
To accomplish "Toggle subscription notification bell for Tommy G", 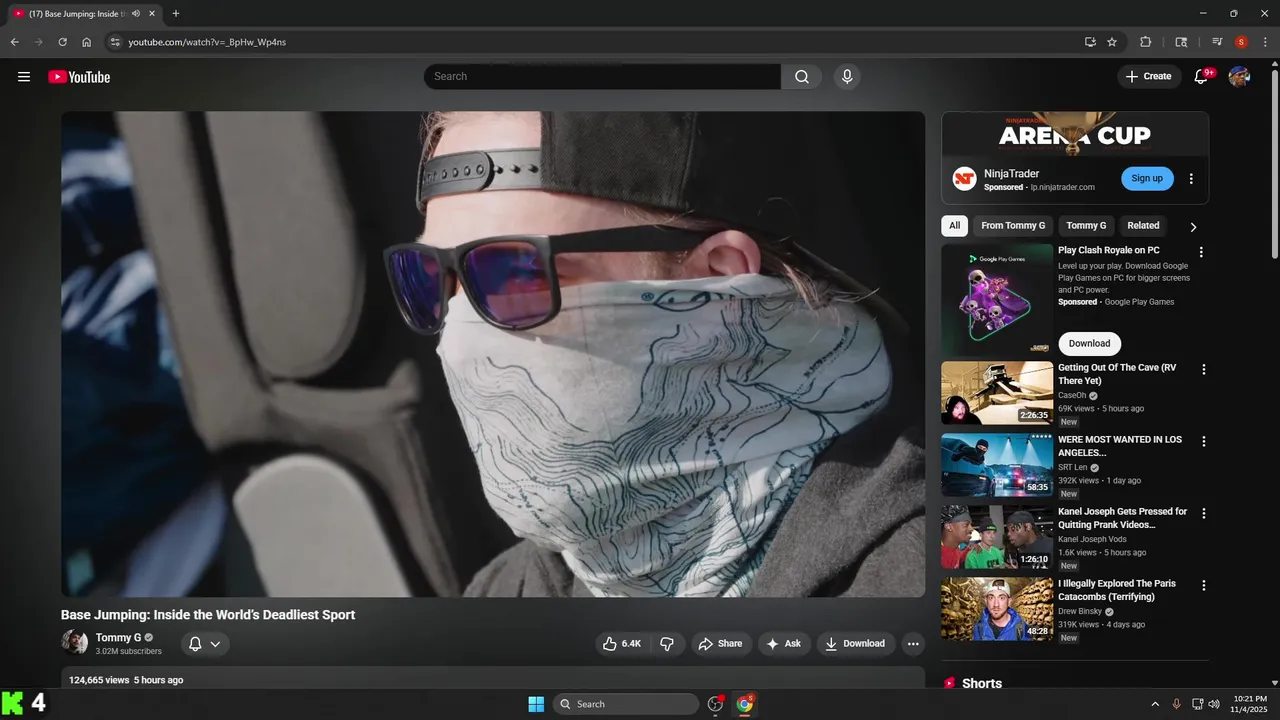I will point(205,644).
